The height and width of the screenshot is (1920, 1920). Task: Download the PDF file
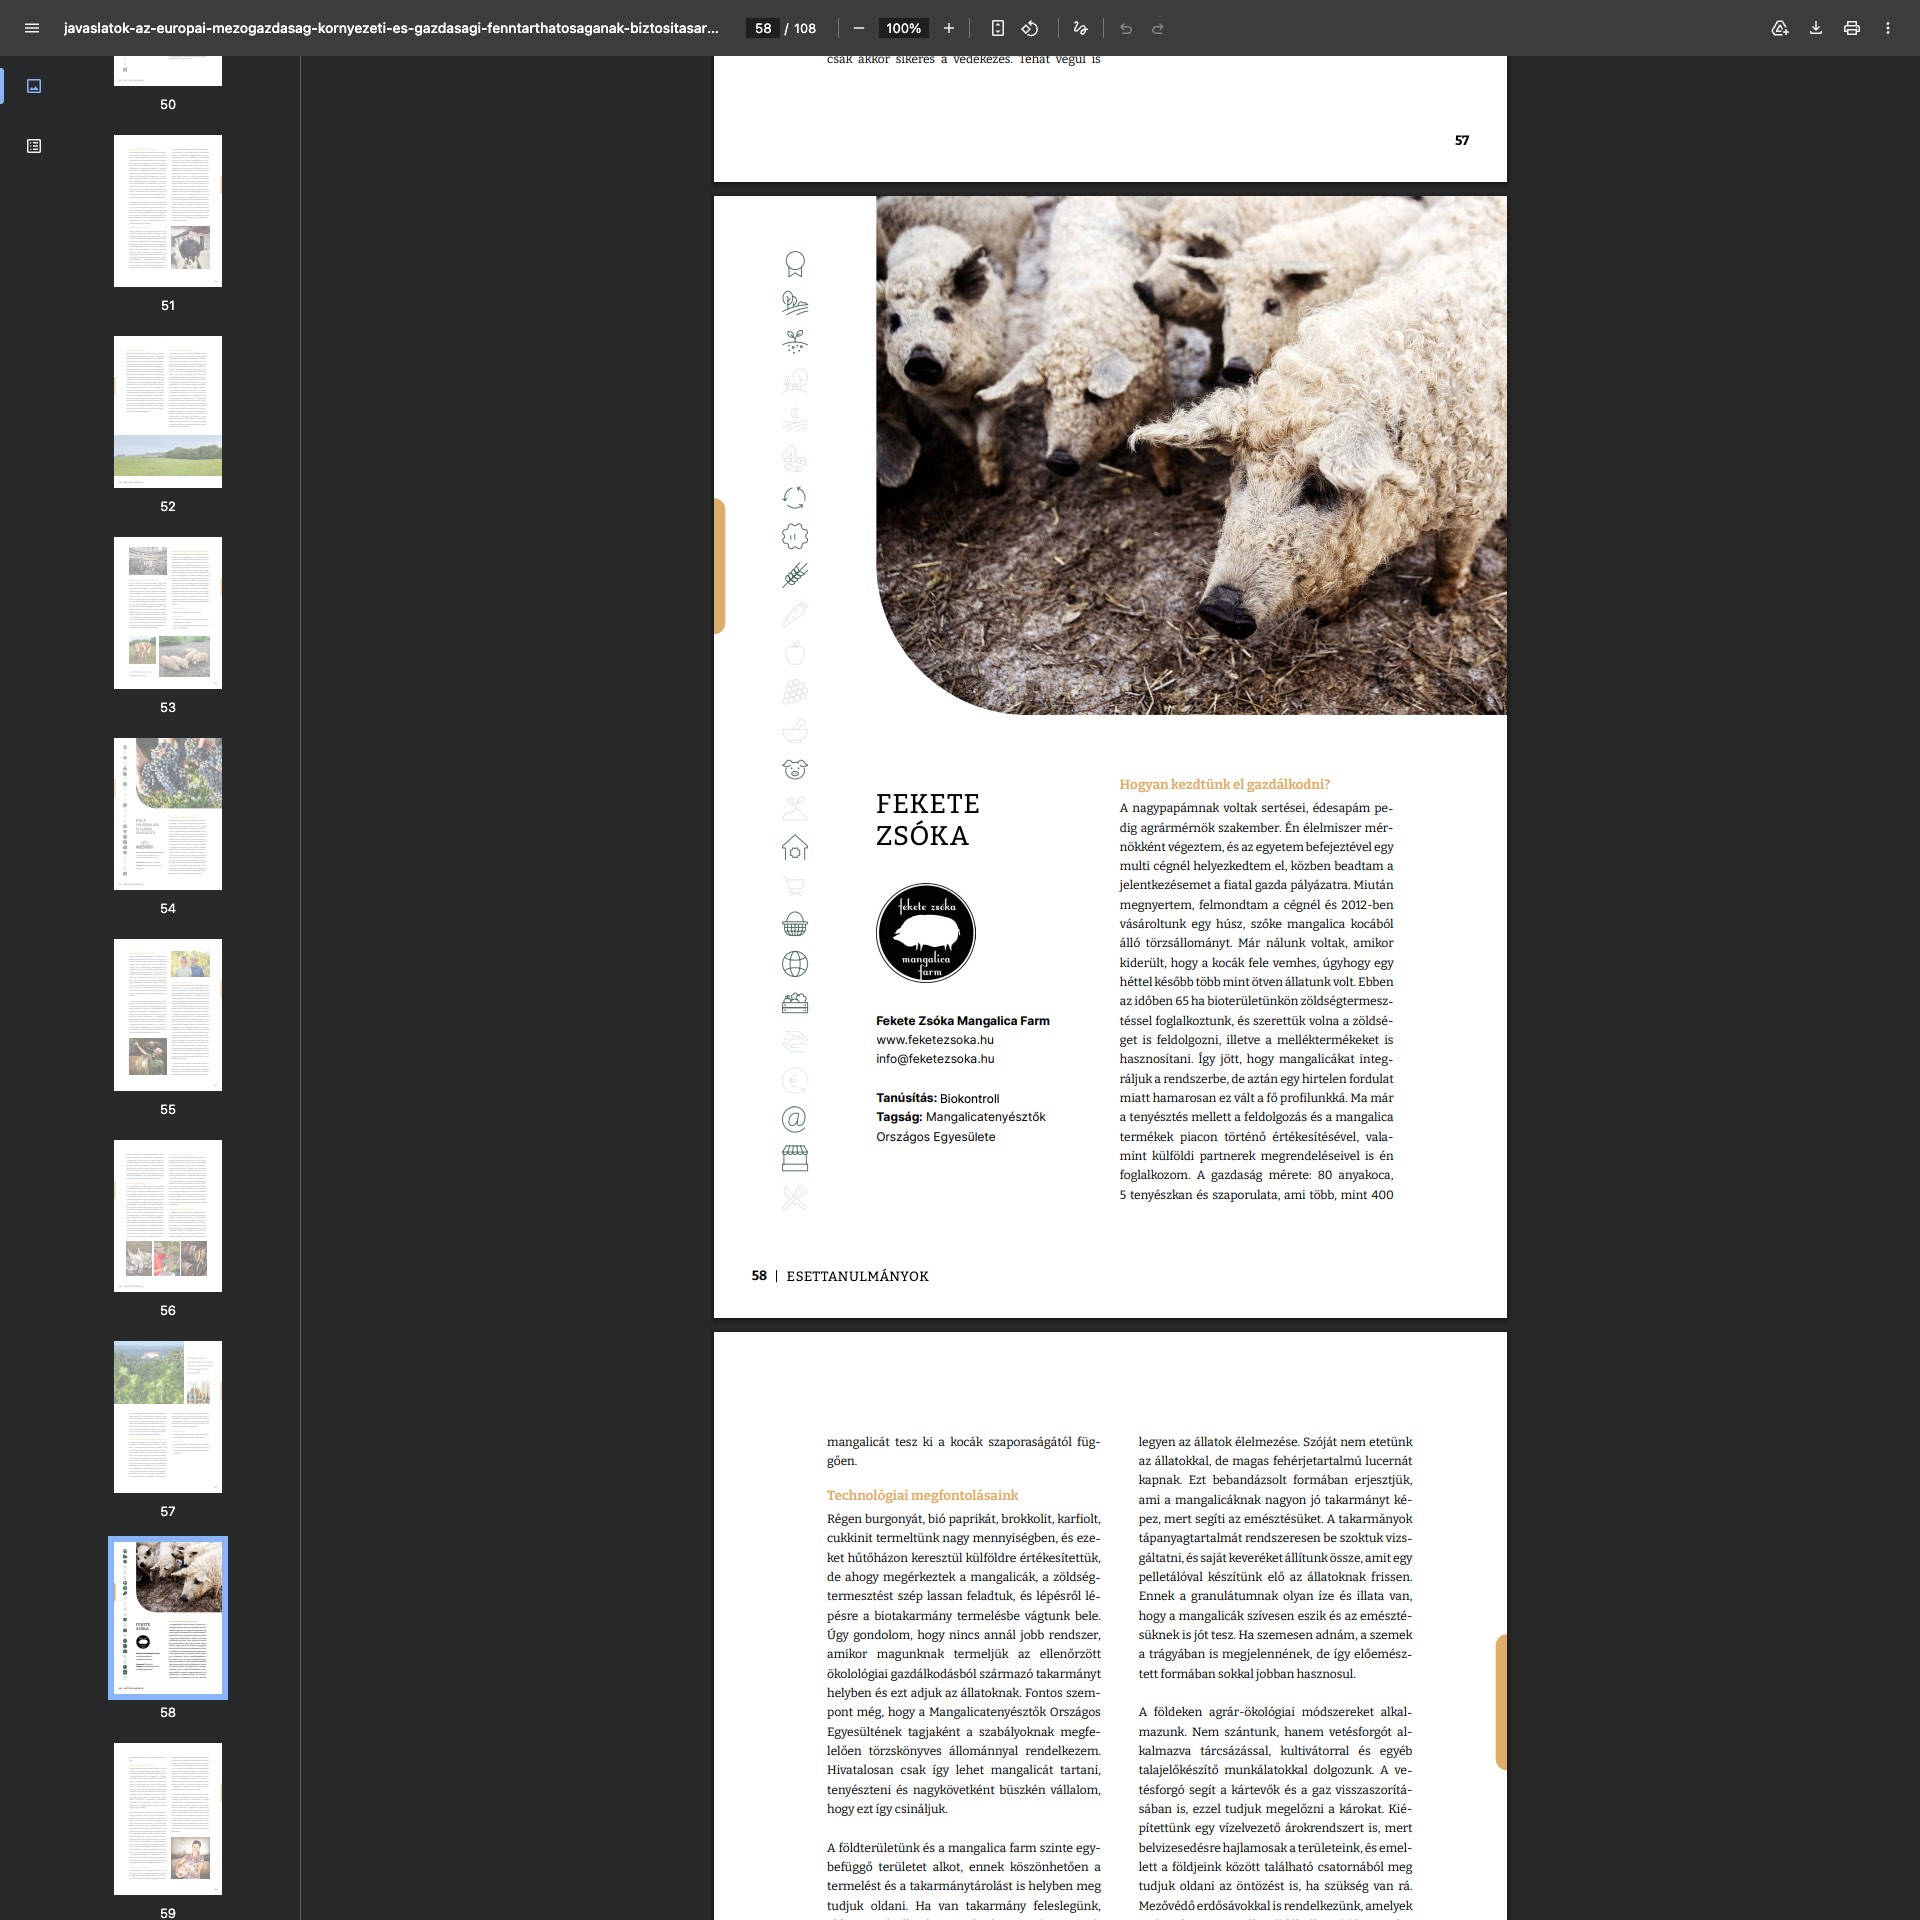click(x=1816, y=28)
